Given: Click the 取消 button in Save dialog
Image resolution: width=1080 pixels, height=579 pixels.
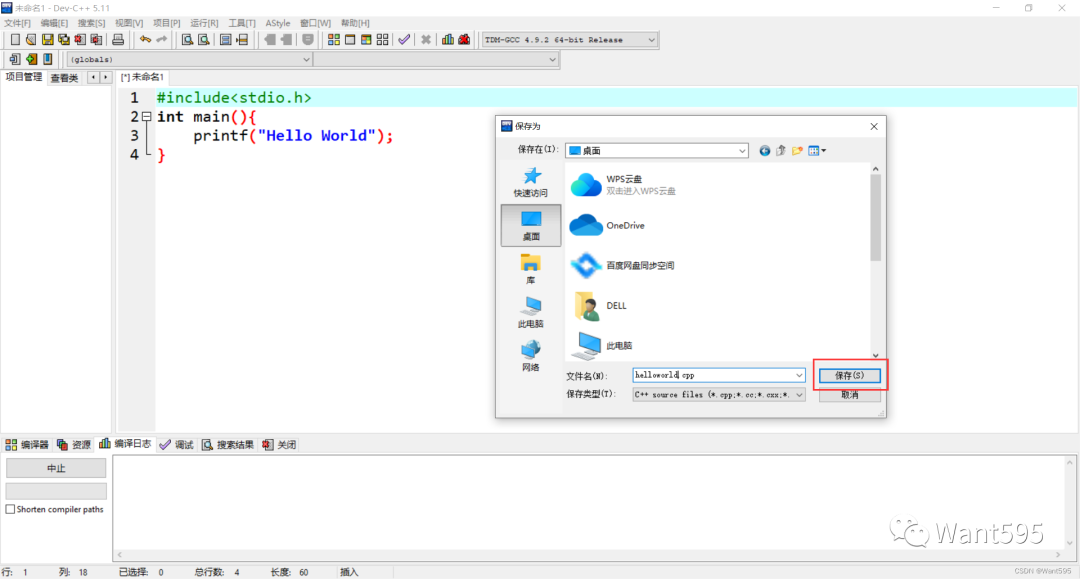Looking at the screenshot, I should (849, 395).
